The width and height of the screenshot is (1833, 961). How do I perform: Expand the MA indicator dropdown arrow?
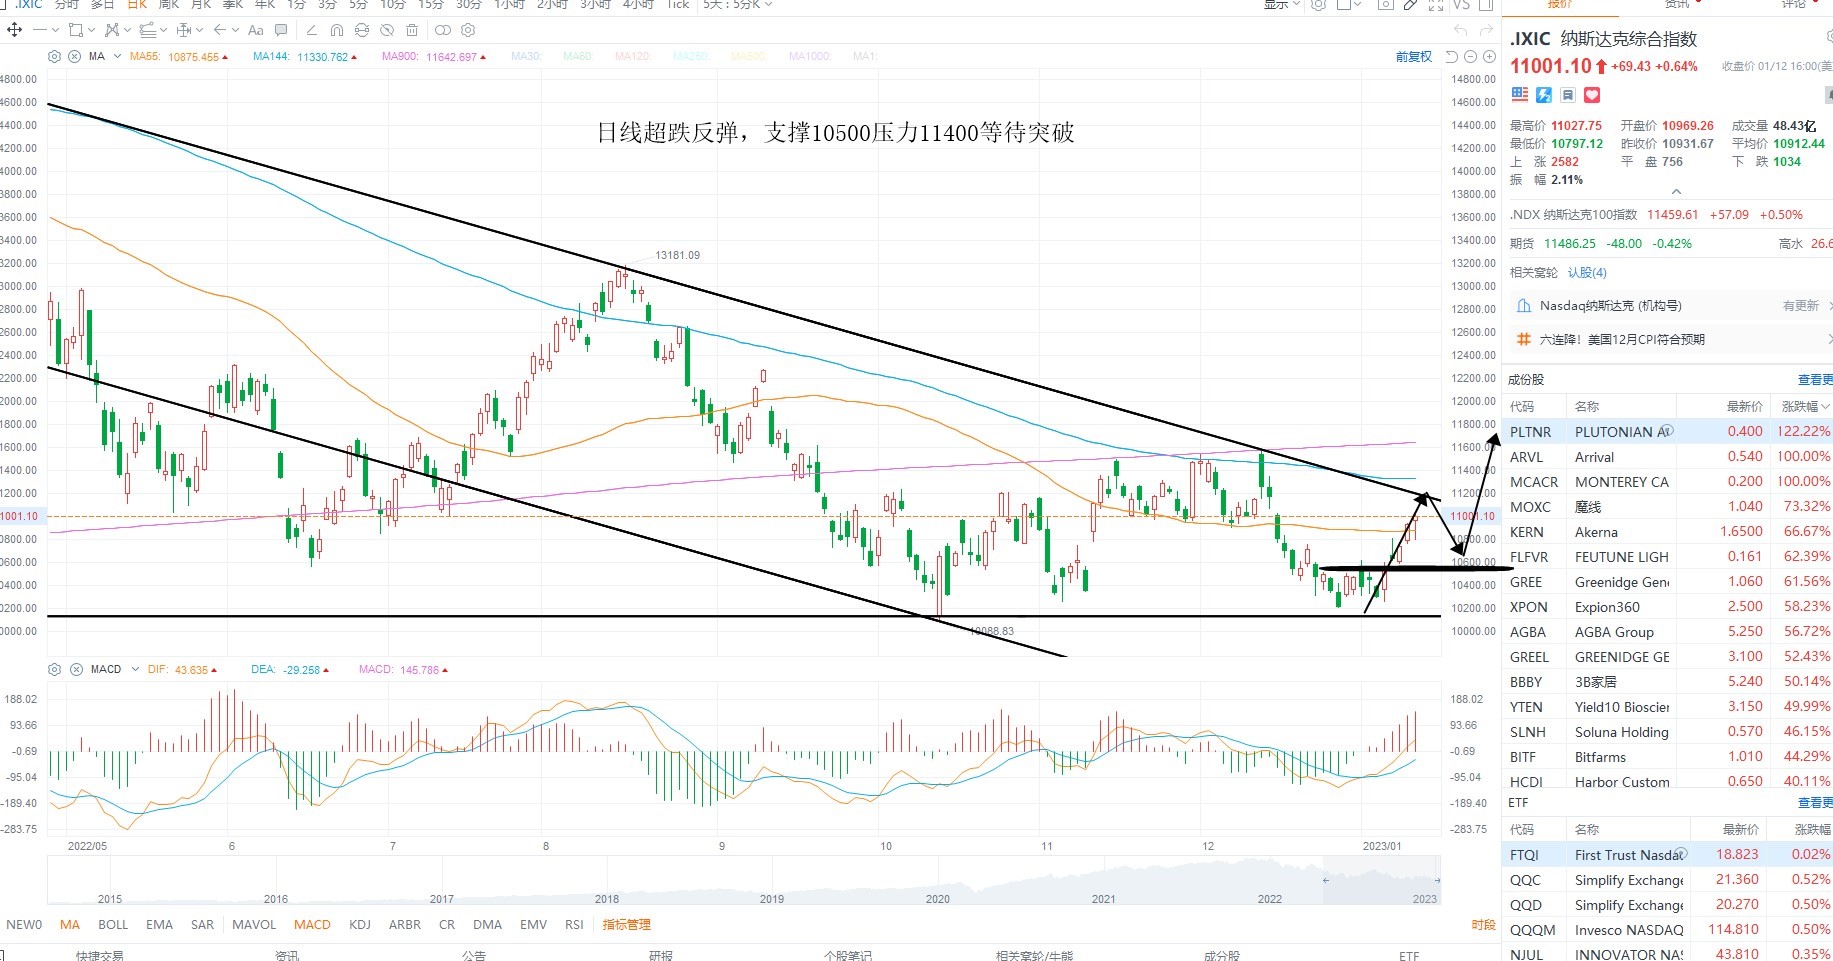(117, 57)
